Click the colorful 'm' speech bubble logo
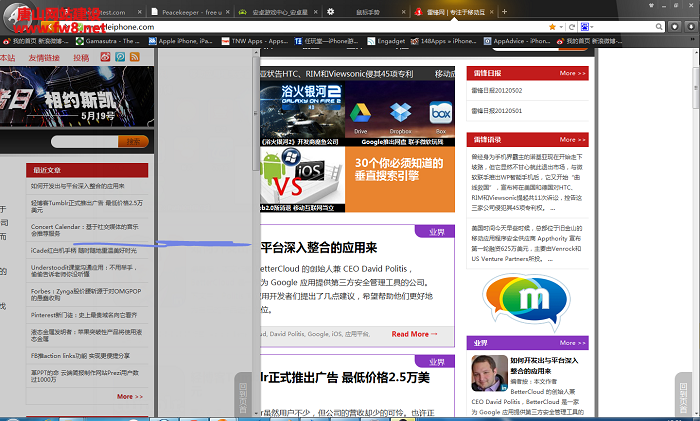 [526, 302]
